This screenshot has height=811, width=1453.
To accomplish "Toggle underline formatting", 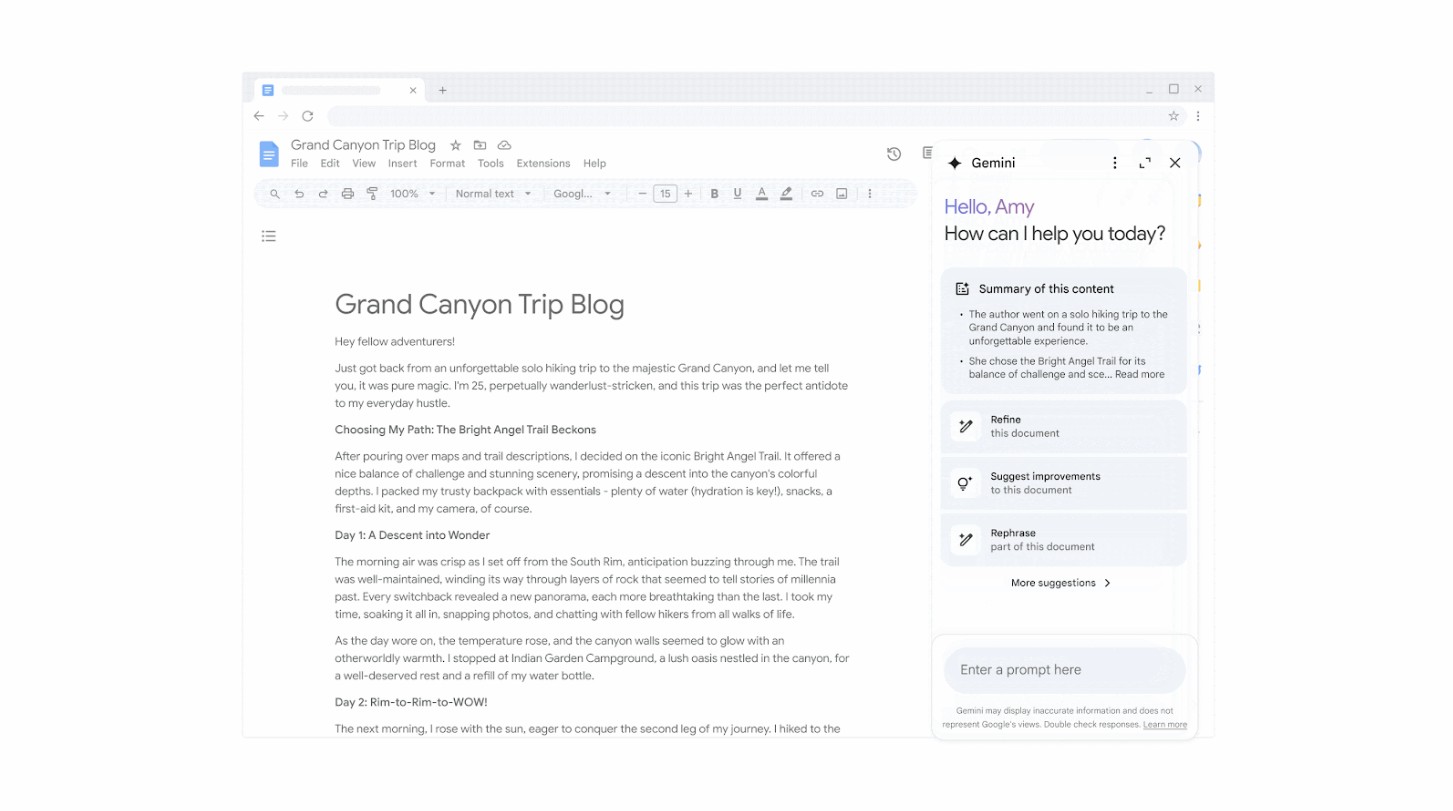I will coord(738,194).
